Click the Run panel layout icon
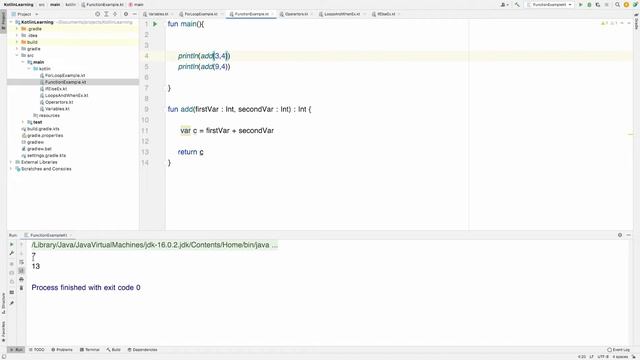The width and height of the screenshot is (640, 360). pyautogui.click(x=11, y=292)
